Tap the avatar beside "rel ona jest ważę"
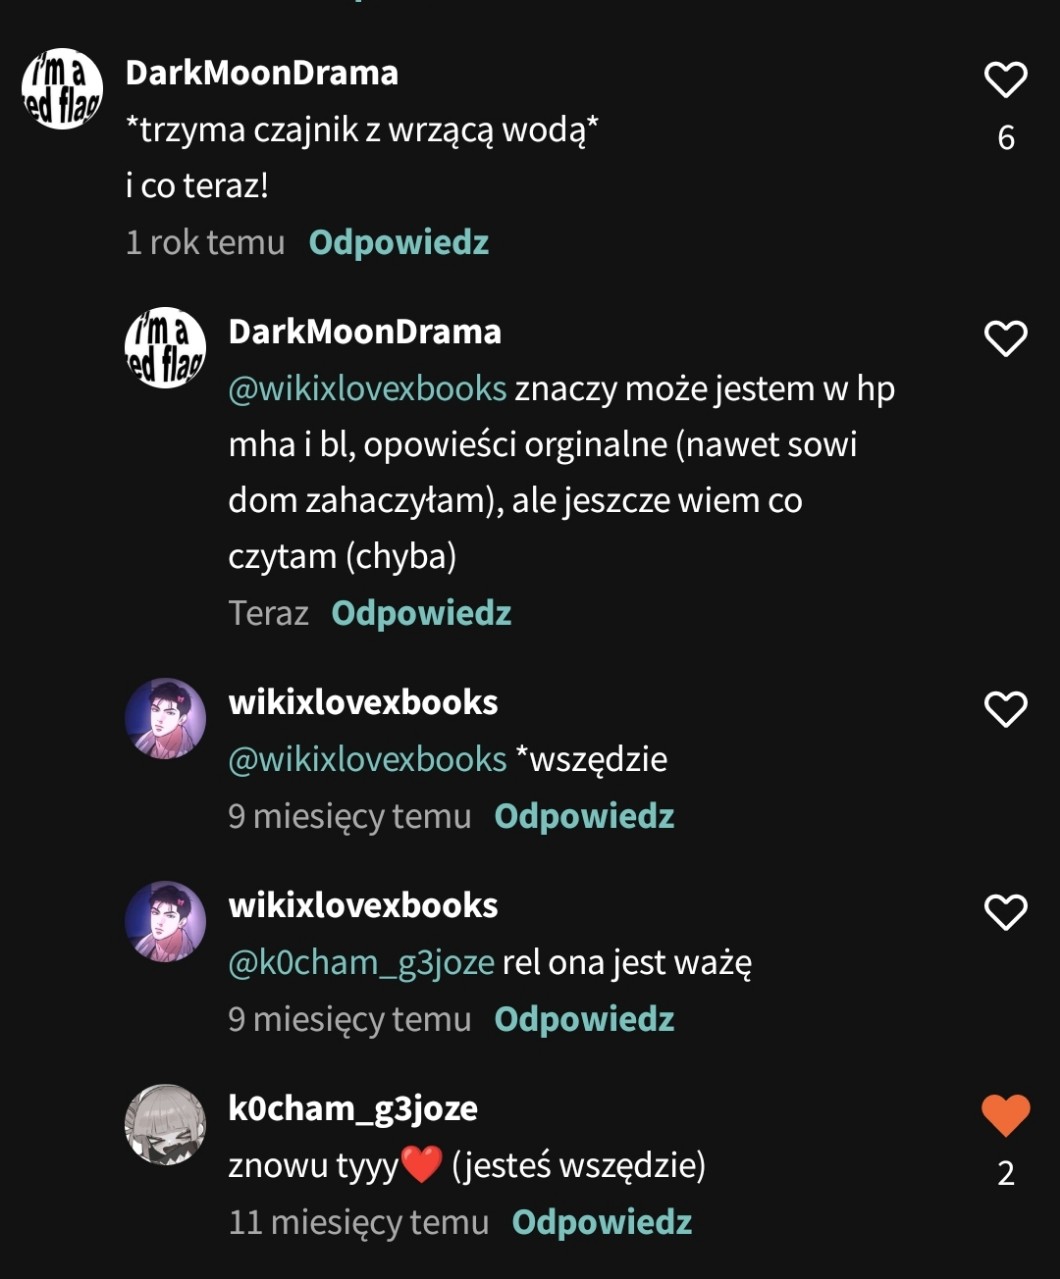The height and width of the screenshot is (1279, 1060). tap(165, 921)
